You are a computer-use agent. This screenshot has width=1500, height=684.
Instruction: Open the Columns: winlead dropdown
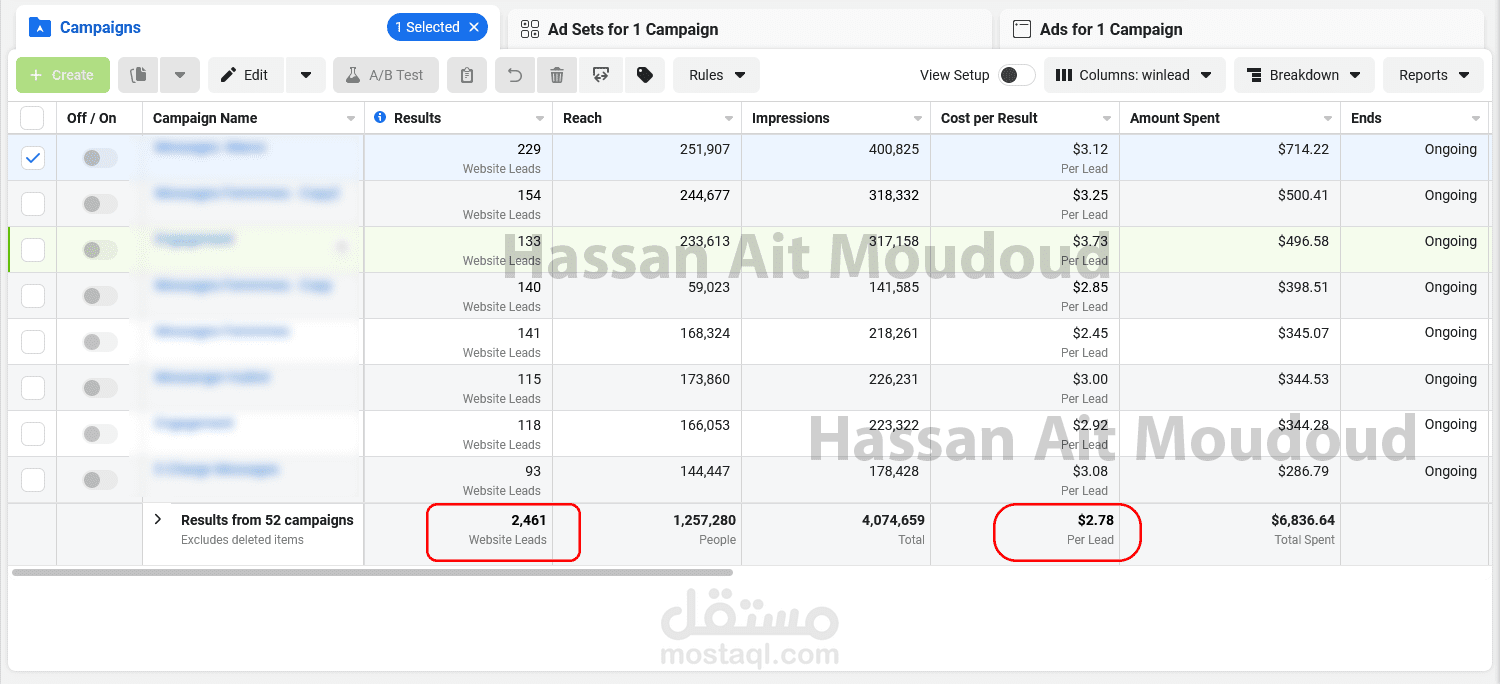click(x=1134, y=75)
